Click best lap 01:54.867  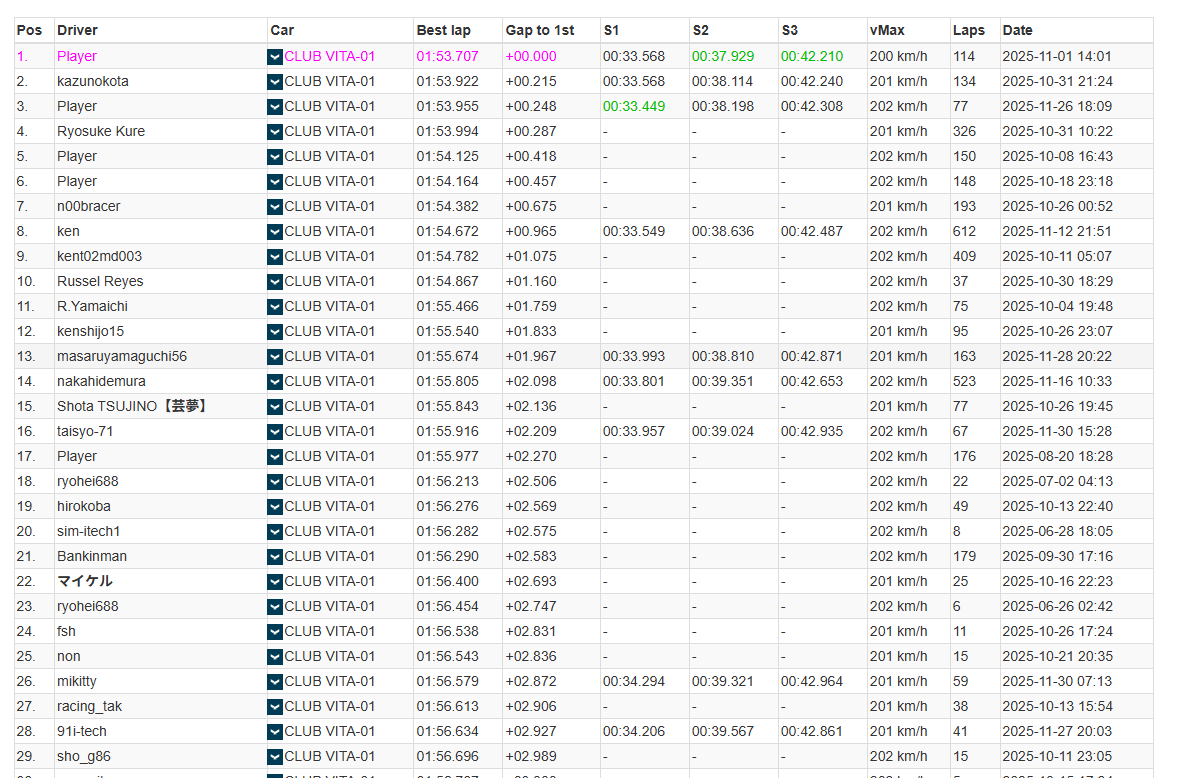point(448,282)
